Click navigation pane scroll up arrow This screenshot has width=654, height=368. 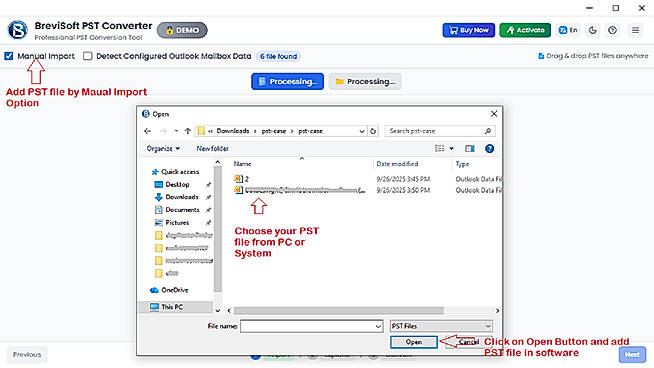click(x=217, y=162)
